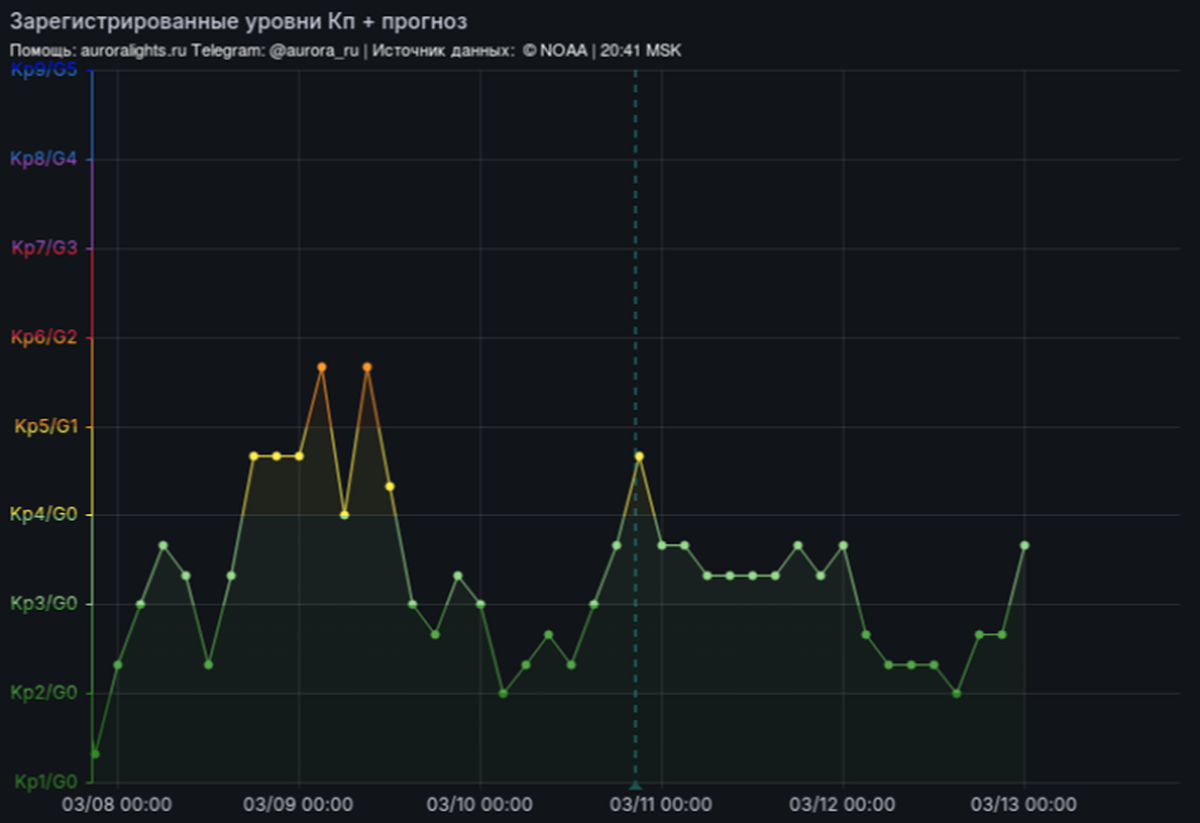The image size is (1200, 823).
Task: Select the first orange peak data point
Action: pyautogui.click(x=322, y=367)
